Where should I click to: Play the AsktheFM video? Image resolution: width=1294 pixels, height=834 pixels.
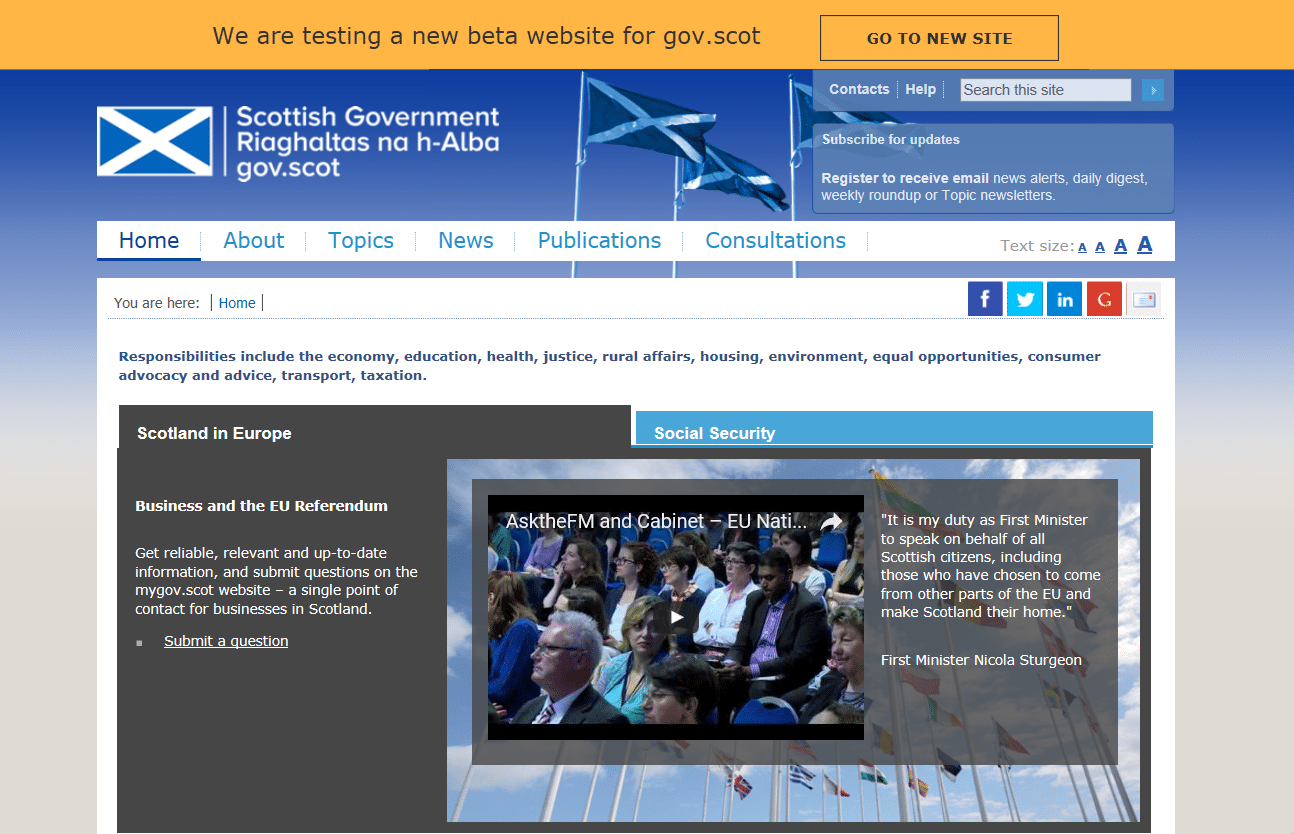point(677,617)
